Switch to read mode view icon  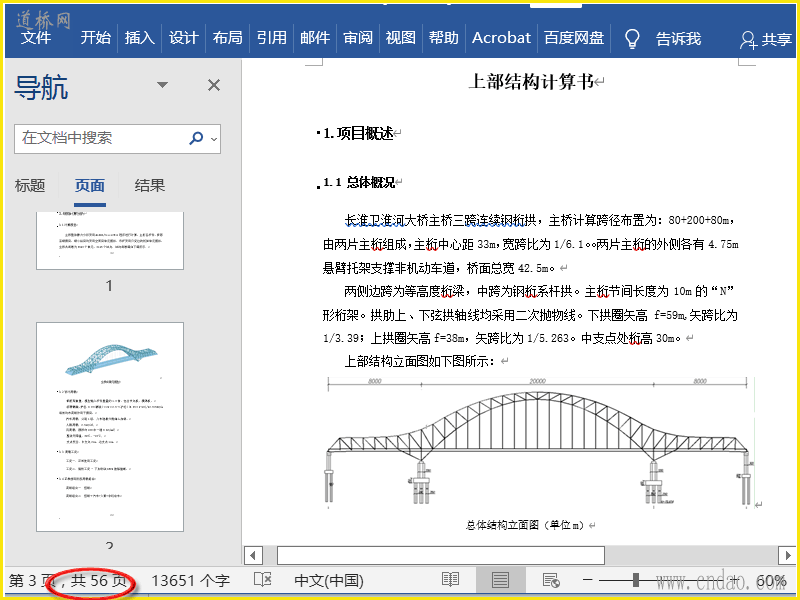[451, 580]
